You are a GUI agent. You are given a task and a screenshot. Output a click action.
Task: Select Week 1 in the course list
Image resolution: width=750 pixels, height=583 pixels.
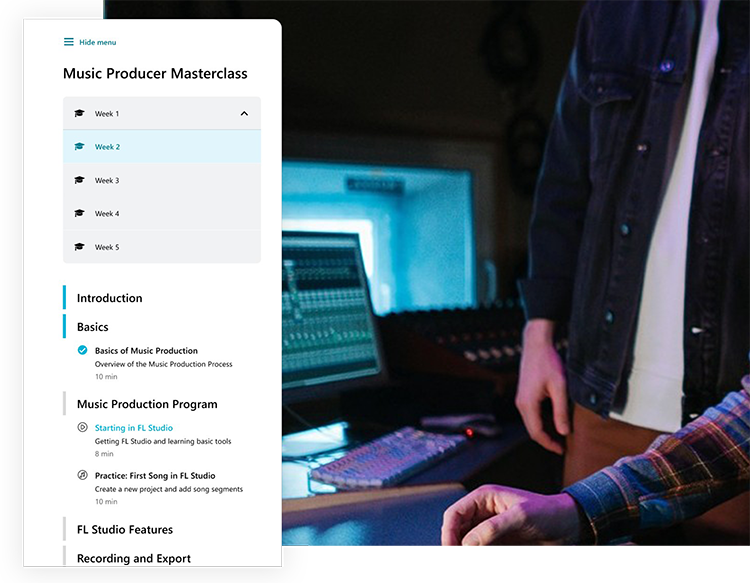[162, 113]
